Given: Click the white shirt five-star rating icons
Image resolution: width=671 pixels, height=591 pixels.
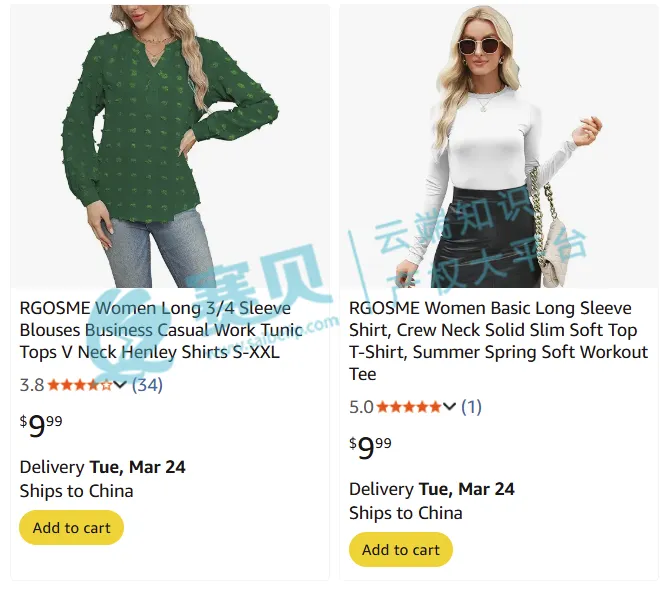Looking at the screenshot, I should 409,407.
